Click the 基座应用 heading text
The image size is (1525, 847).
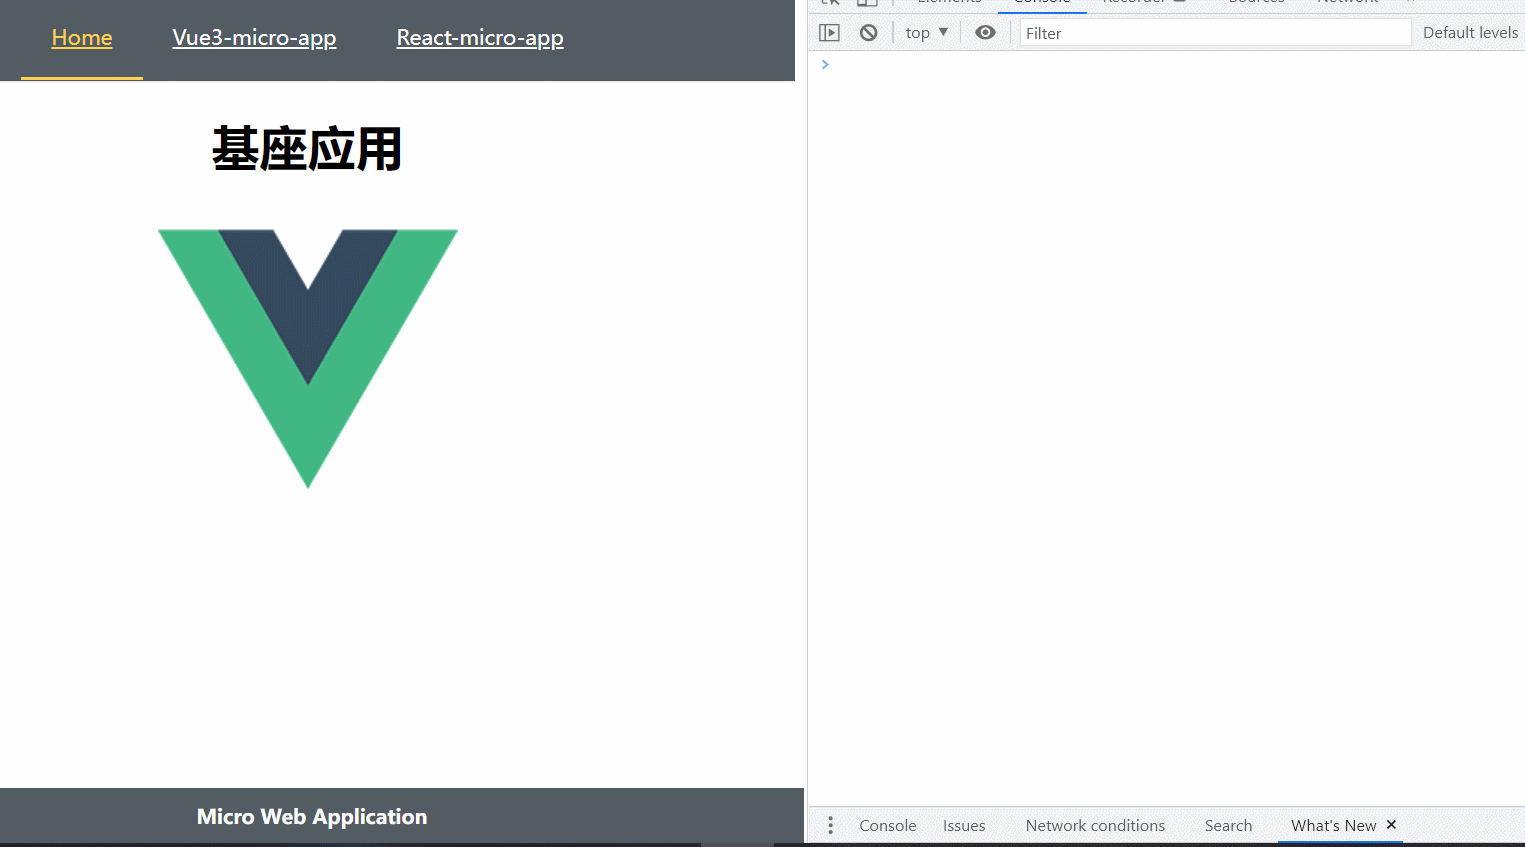307,149
